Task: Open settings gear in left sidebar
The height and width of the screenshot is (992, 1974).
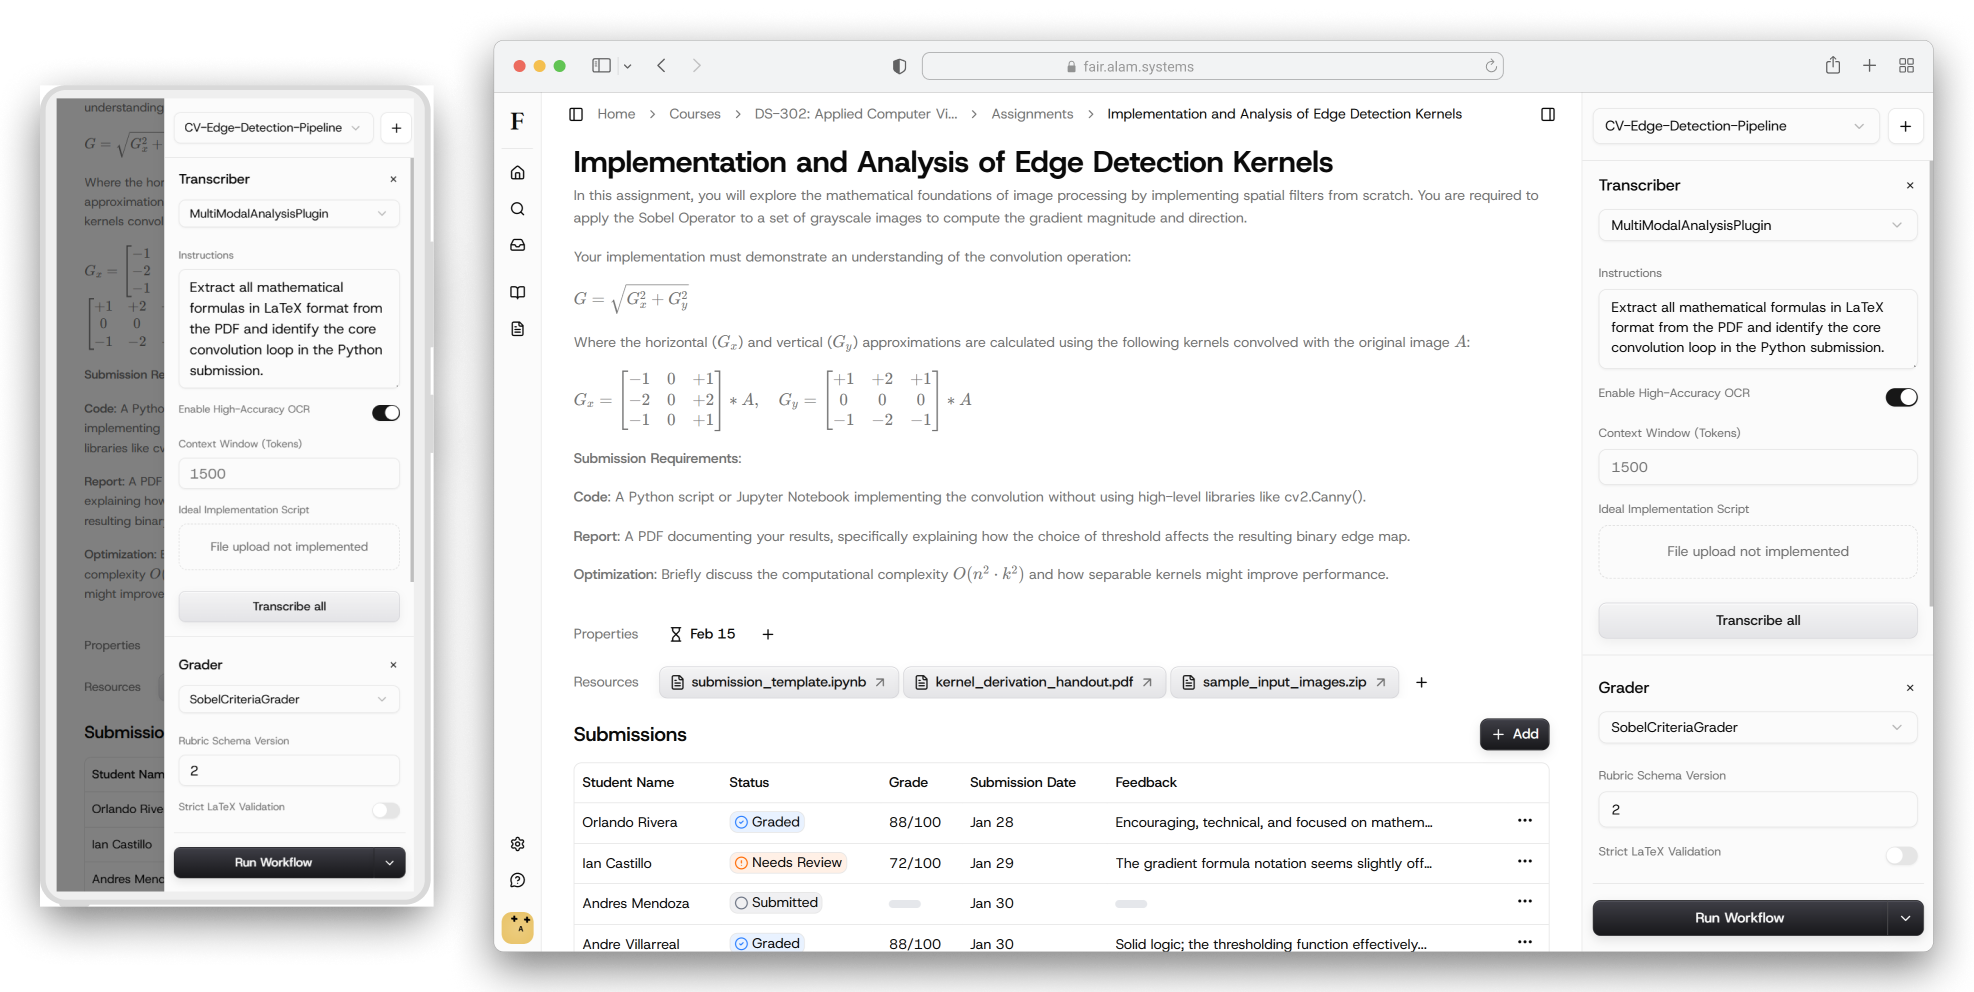Action: pos(517,844)
